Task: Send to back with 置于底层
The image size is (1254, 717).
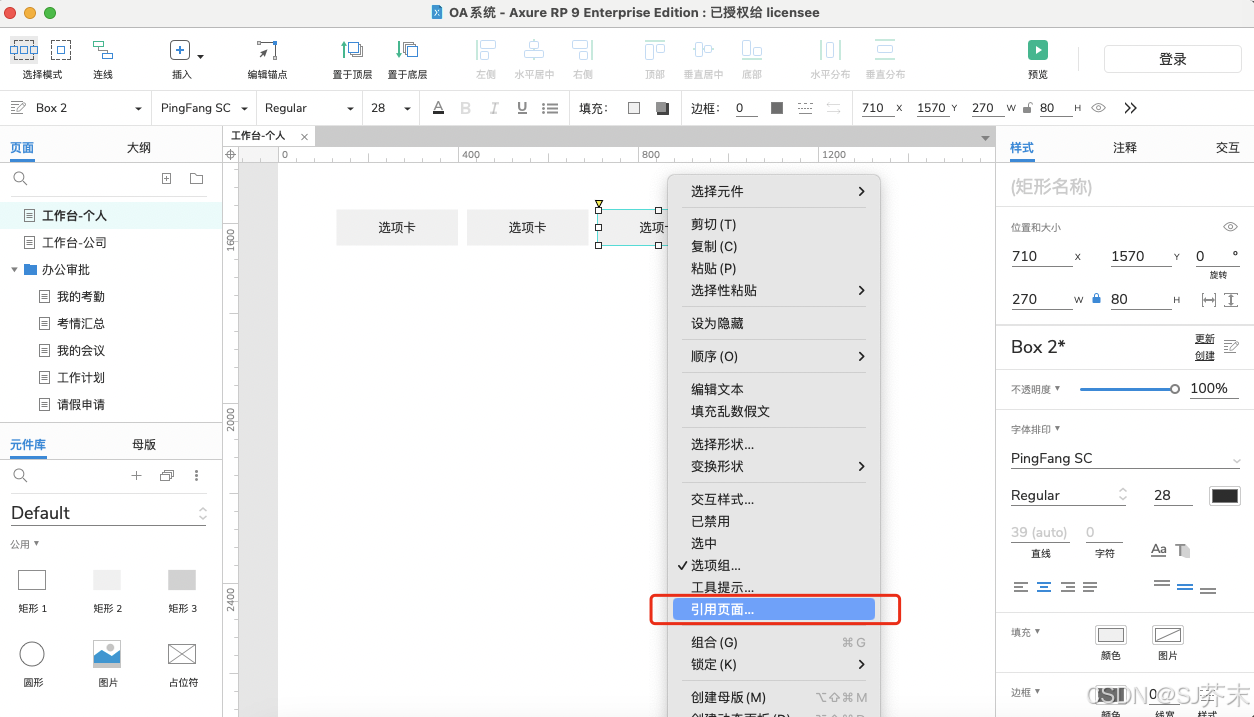Action: click(x=407, y=59)
